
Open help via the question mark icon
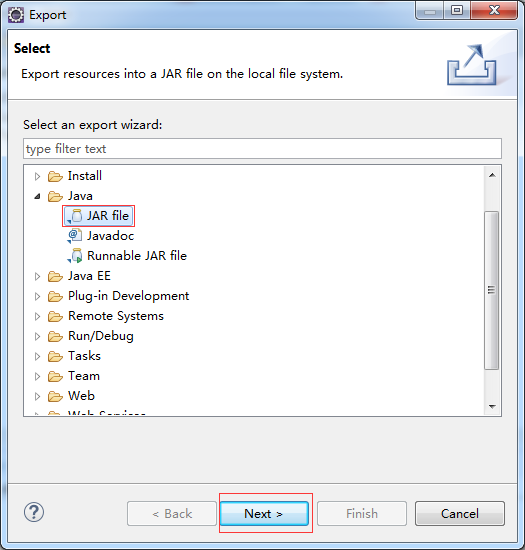pyautogui.click(x=34, y=512)
